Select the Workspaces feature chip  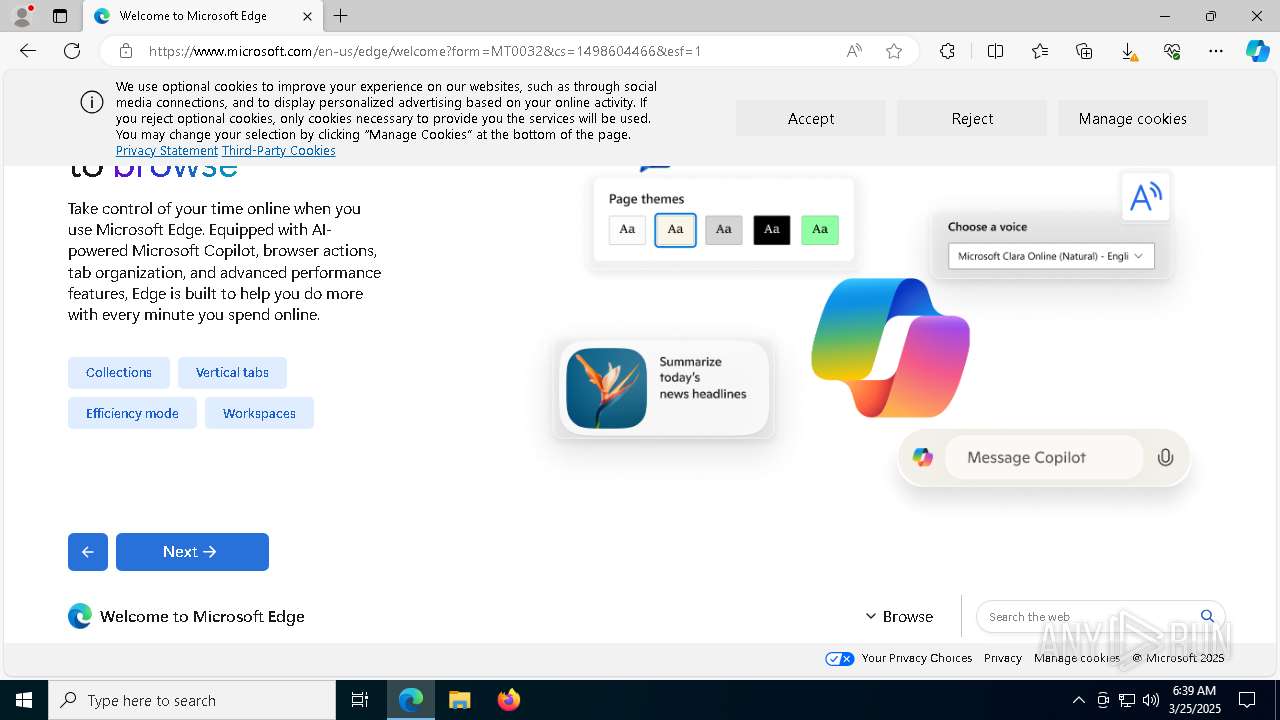click(259, 413)
